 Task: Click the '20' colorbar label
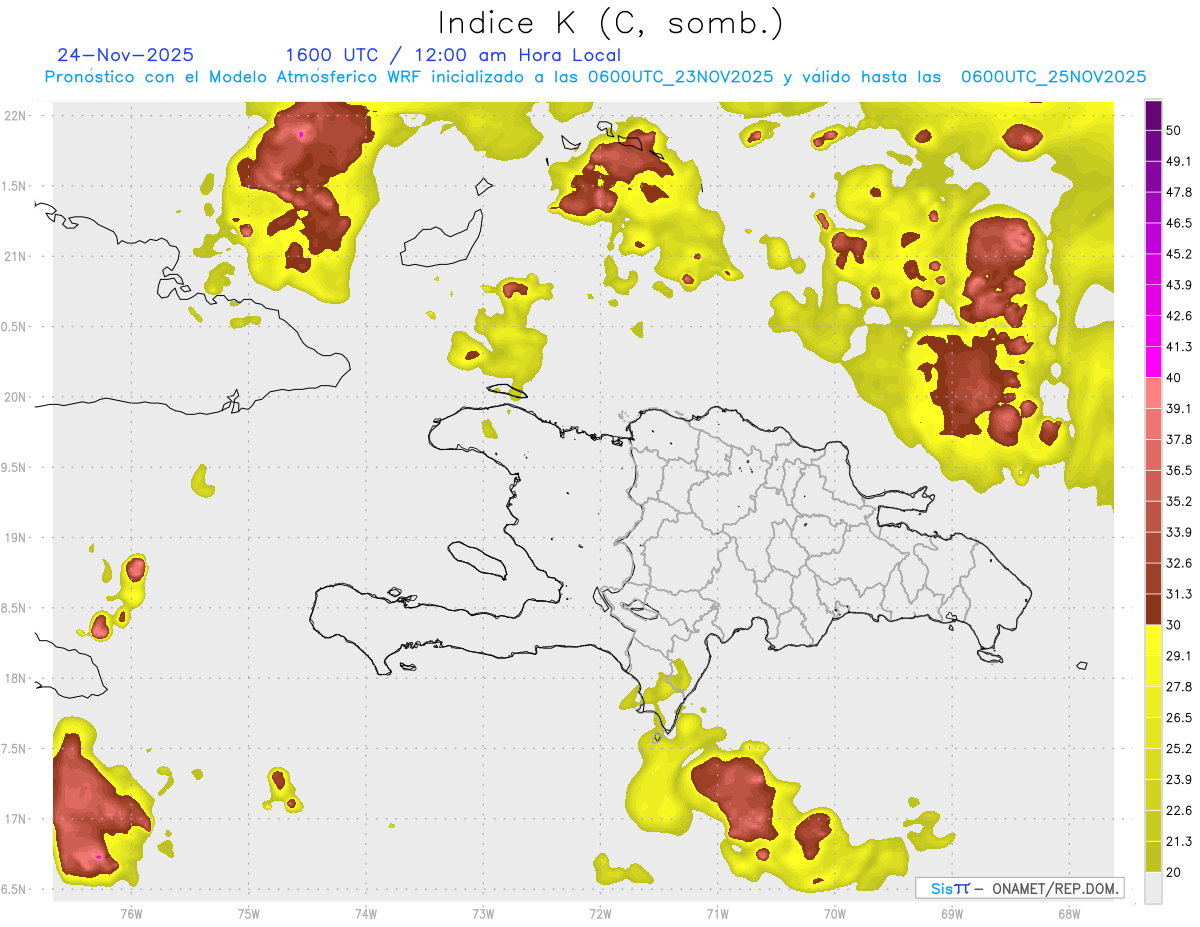click(x=1175, y=872)
